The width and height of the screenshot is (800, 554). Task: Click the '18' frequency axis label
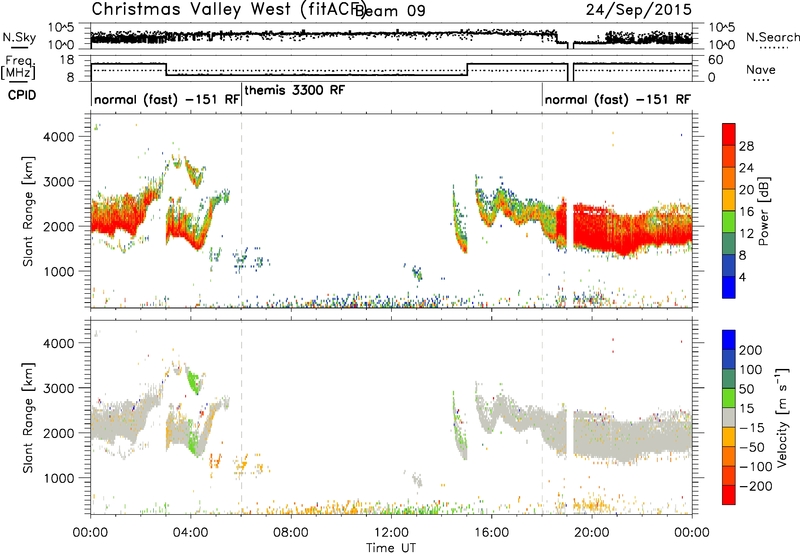tap(67, 60)
